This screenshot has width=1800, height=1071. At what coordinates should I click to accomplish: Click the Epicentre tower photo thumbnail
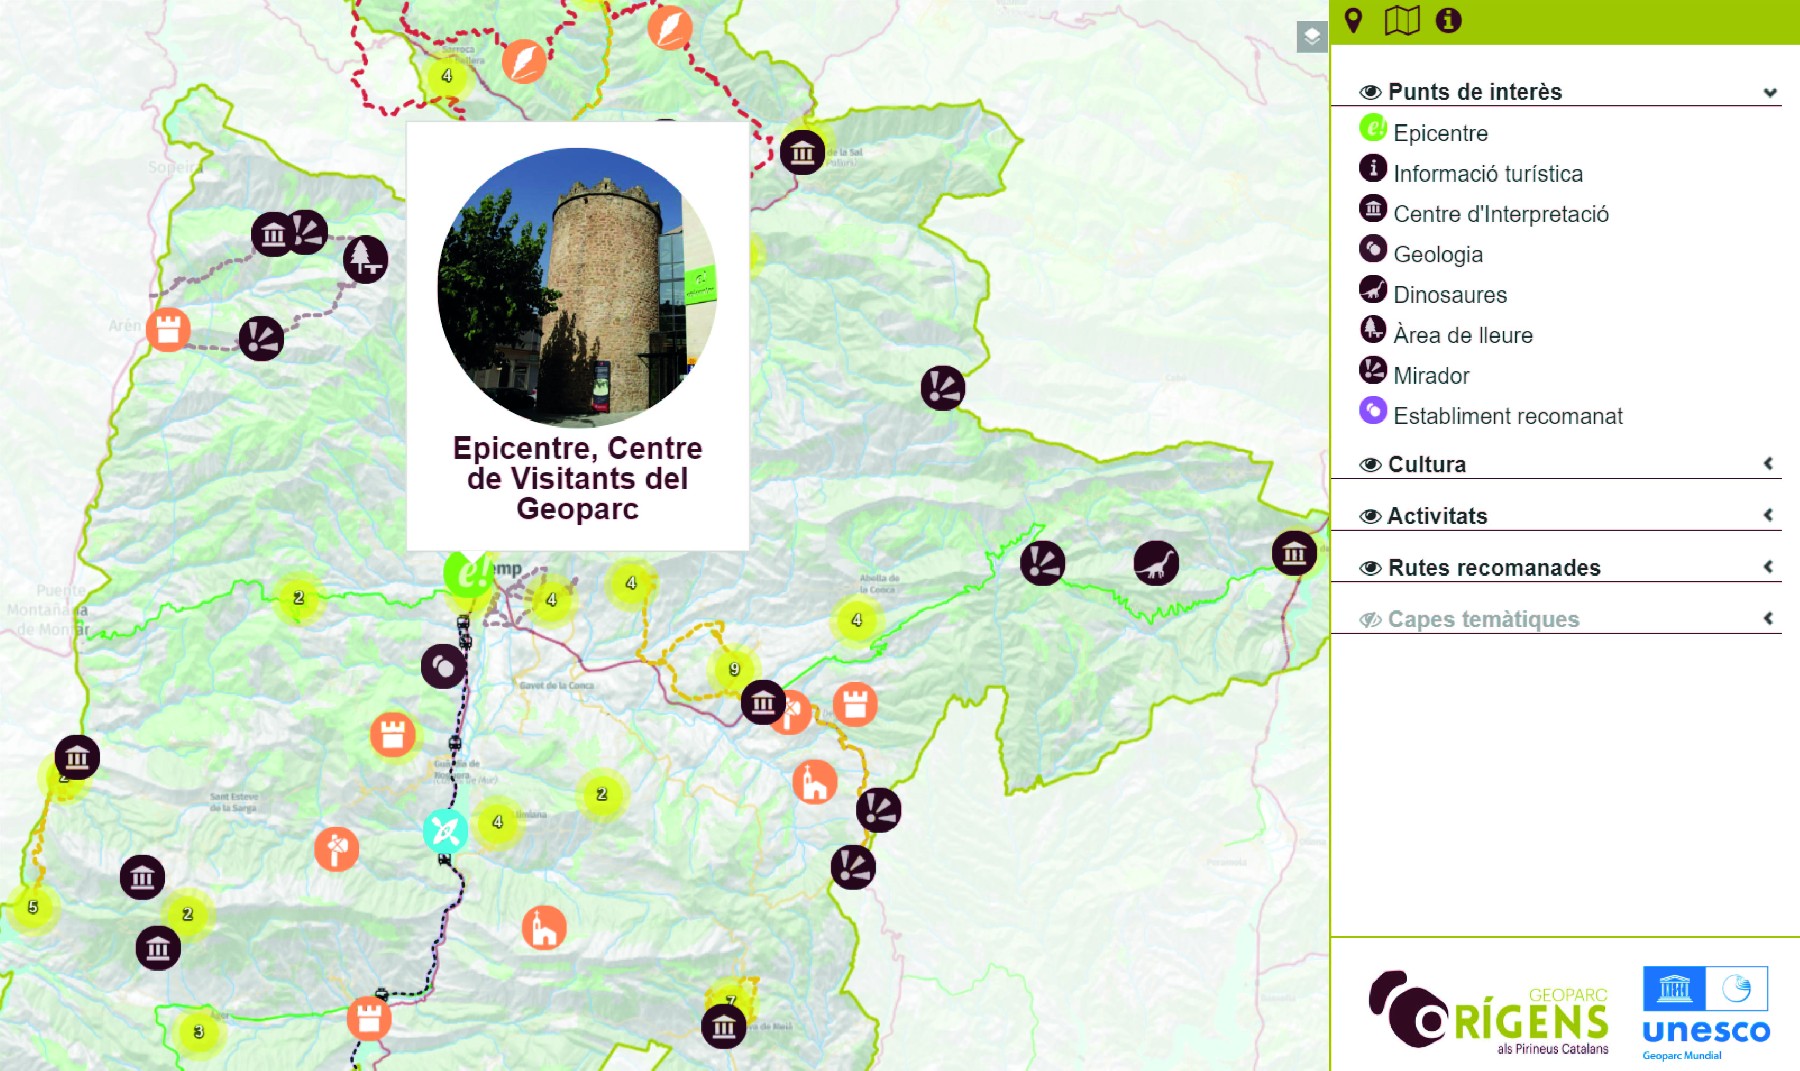pos(577,287)
